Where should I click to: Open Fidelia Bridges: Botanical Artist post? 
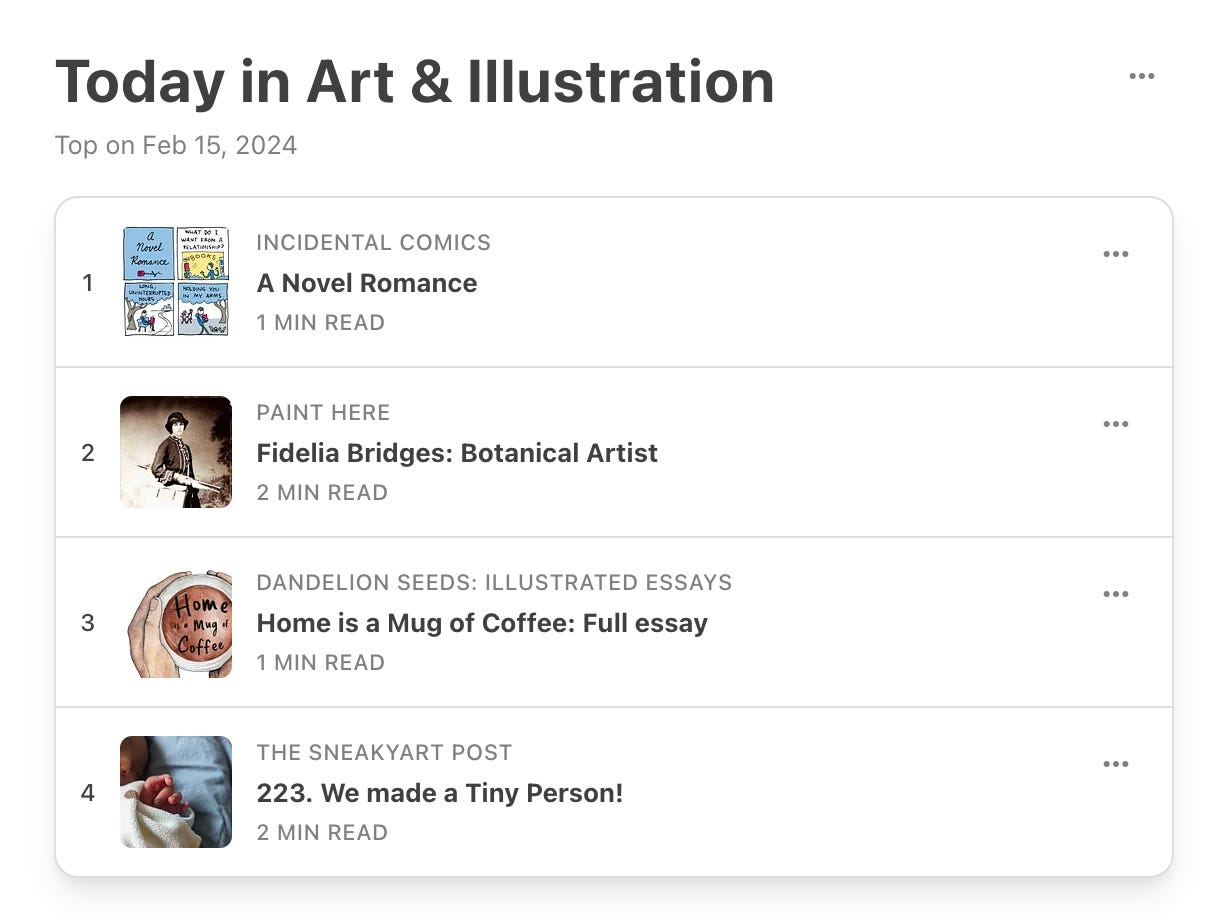pyautogui.click(x=457, y=453)
